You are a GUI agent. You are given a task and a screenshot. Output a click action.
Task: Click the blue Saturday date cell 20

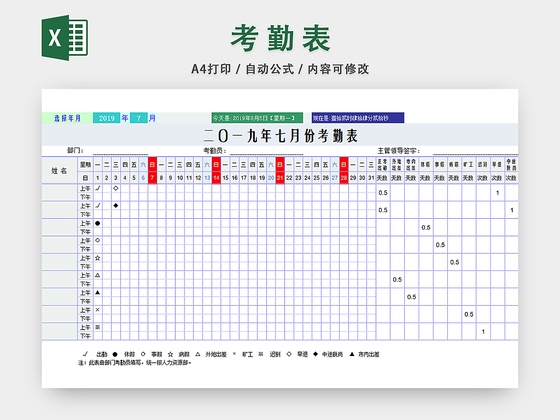coord(271,178)
